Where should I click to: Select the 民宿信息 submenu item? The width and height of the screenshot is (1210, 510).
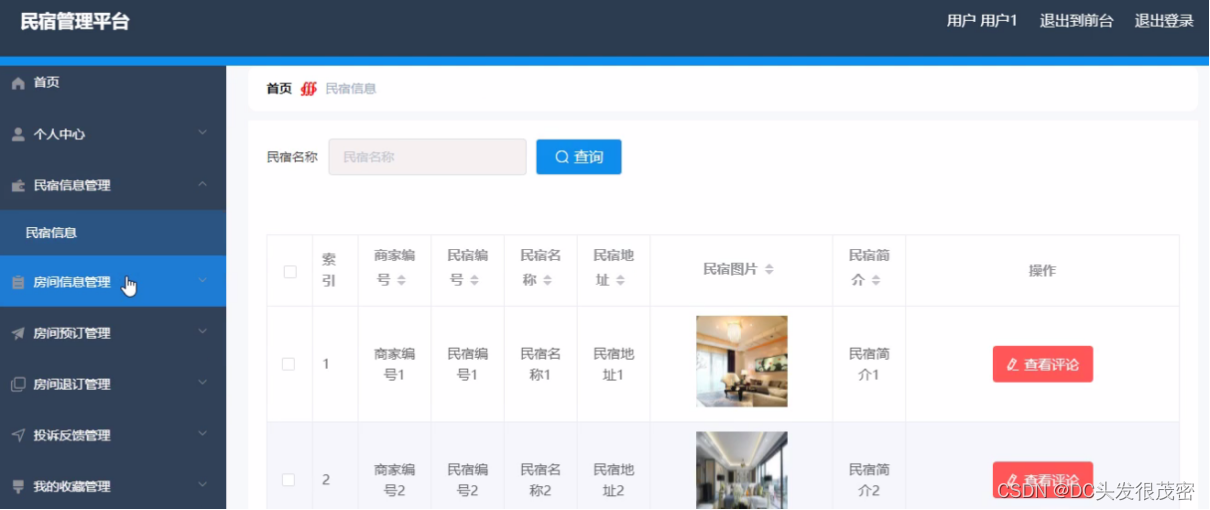(x=113, y=233)
